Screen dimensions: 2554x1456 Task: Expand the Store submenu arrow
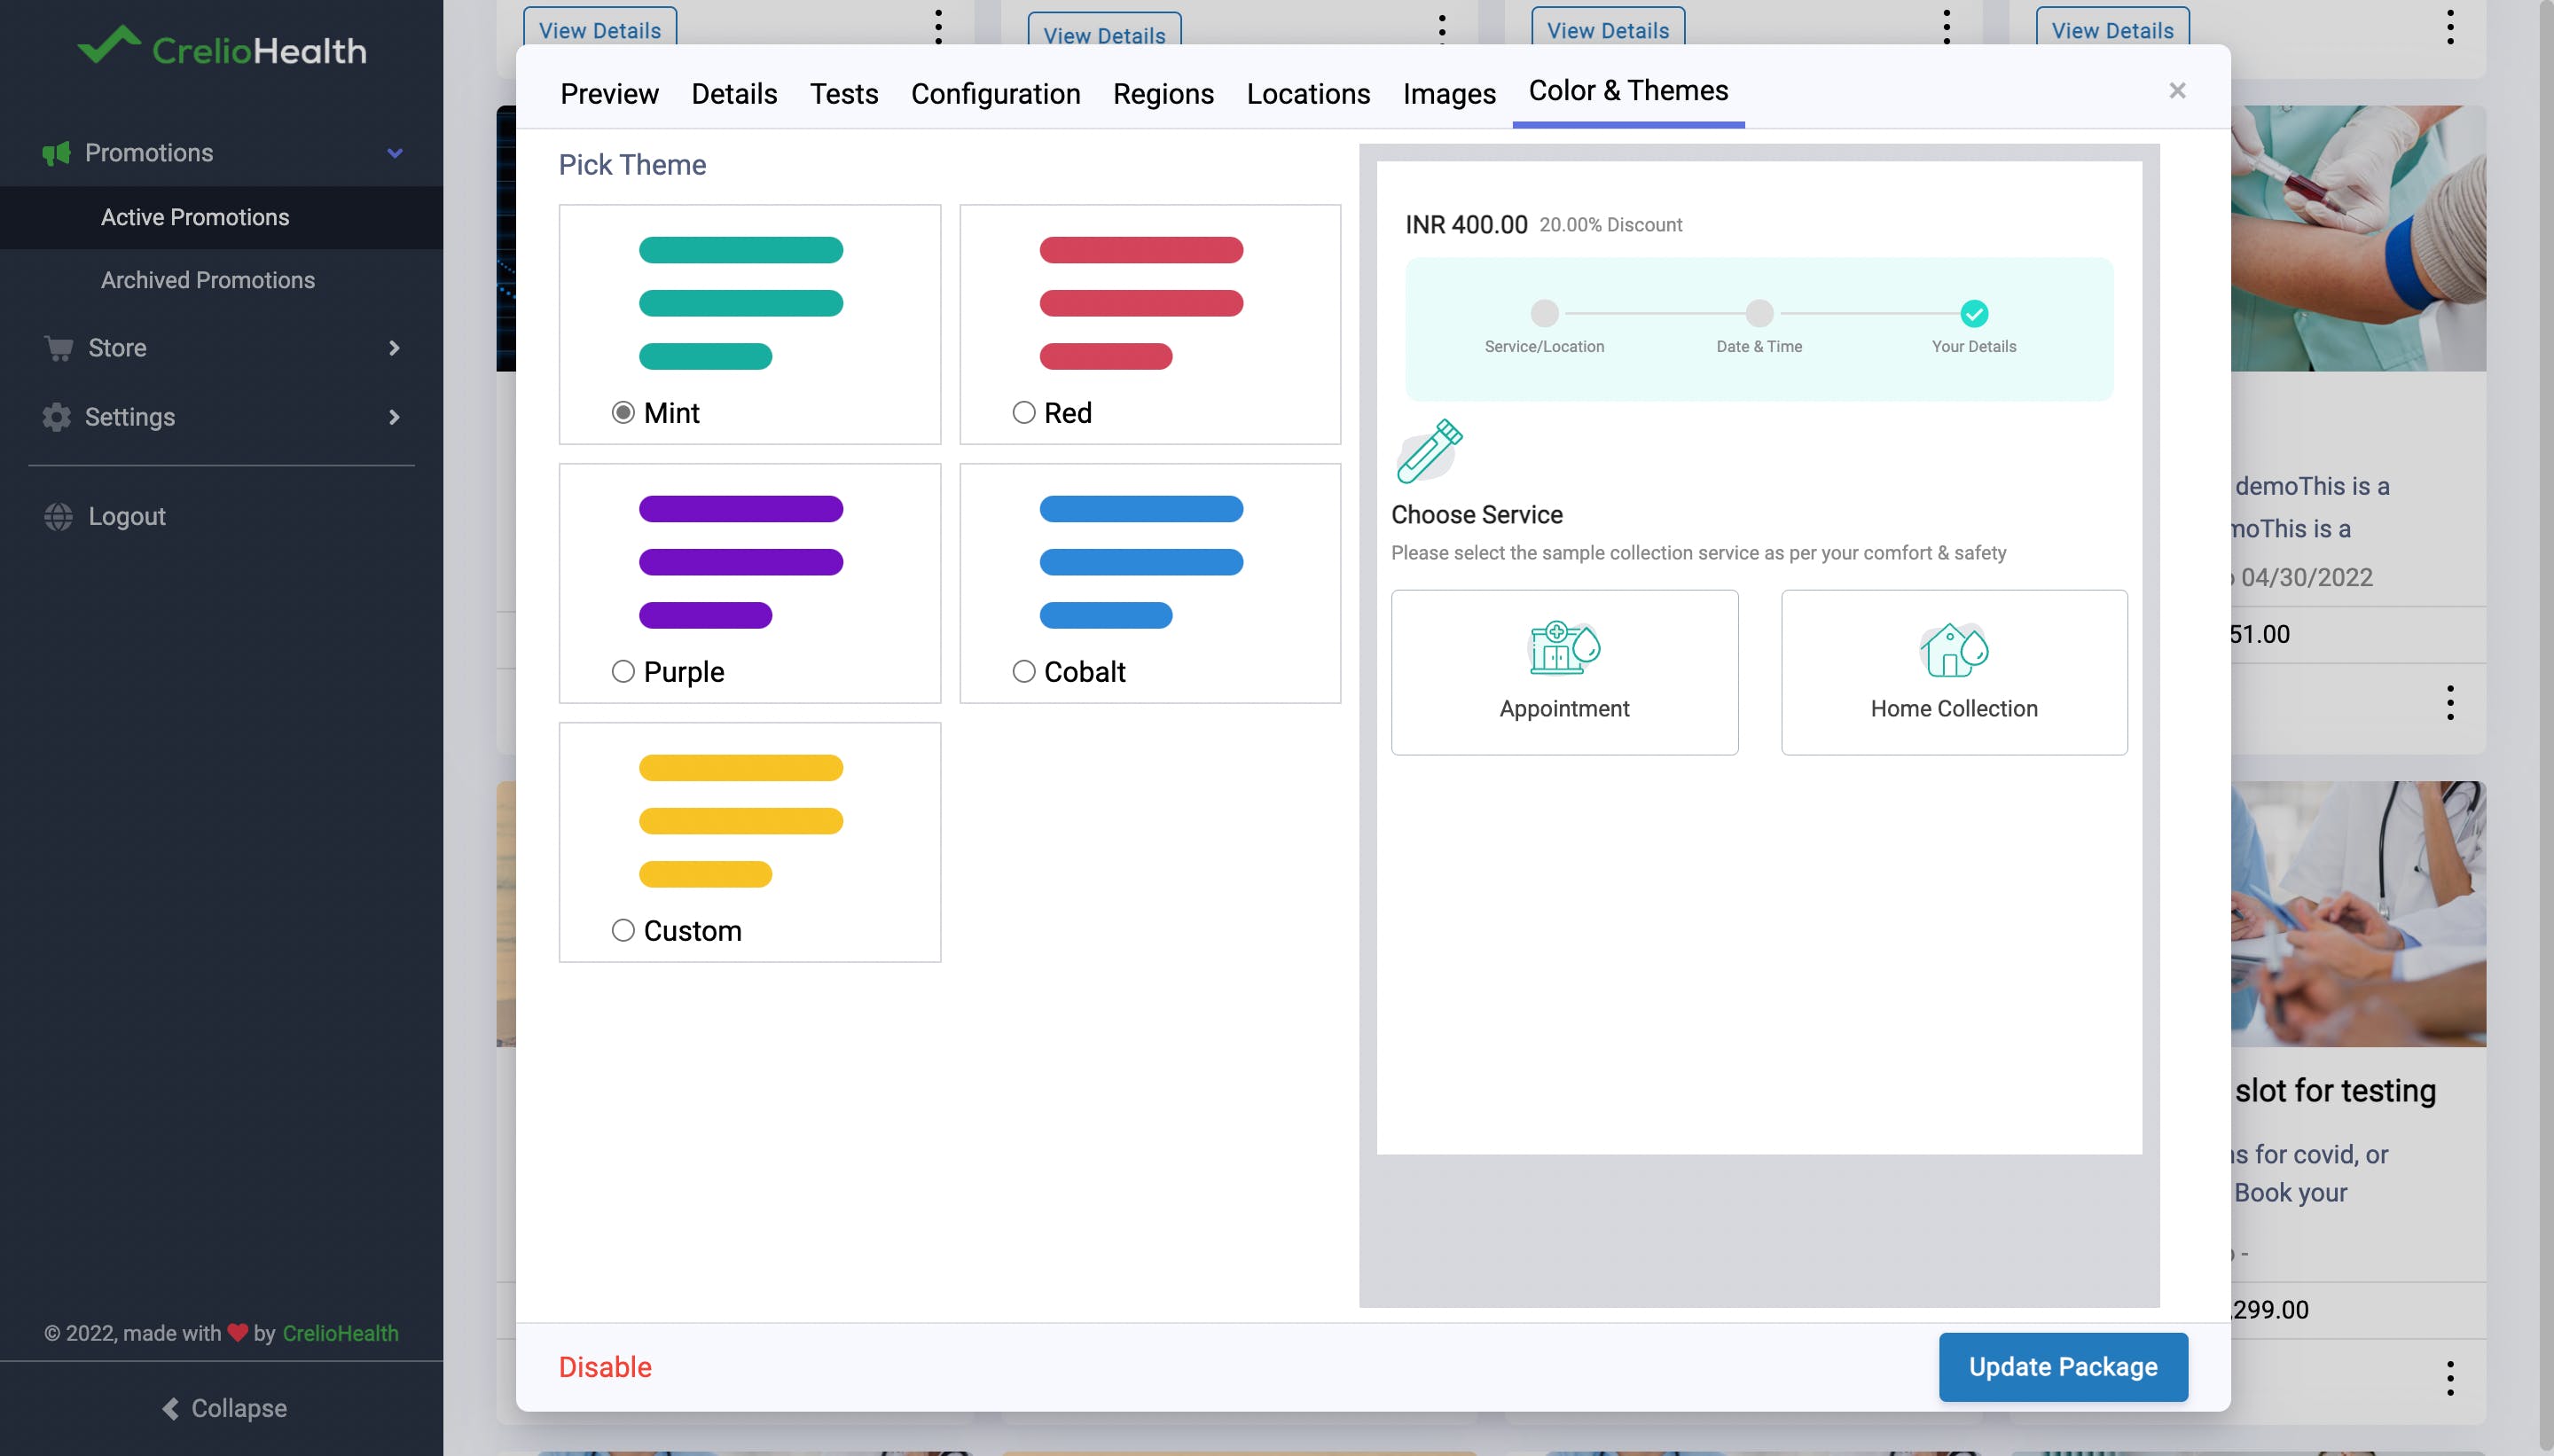coord(394,348)
